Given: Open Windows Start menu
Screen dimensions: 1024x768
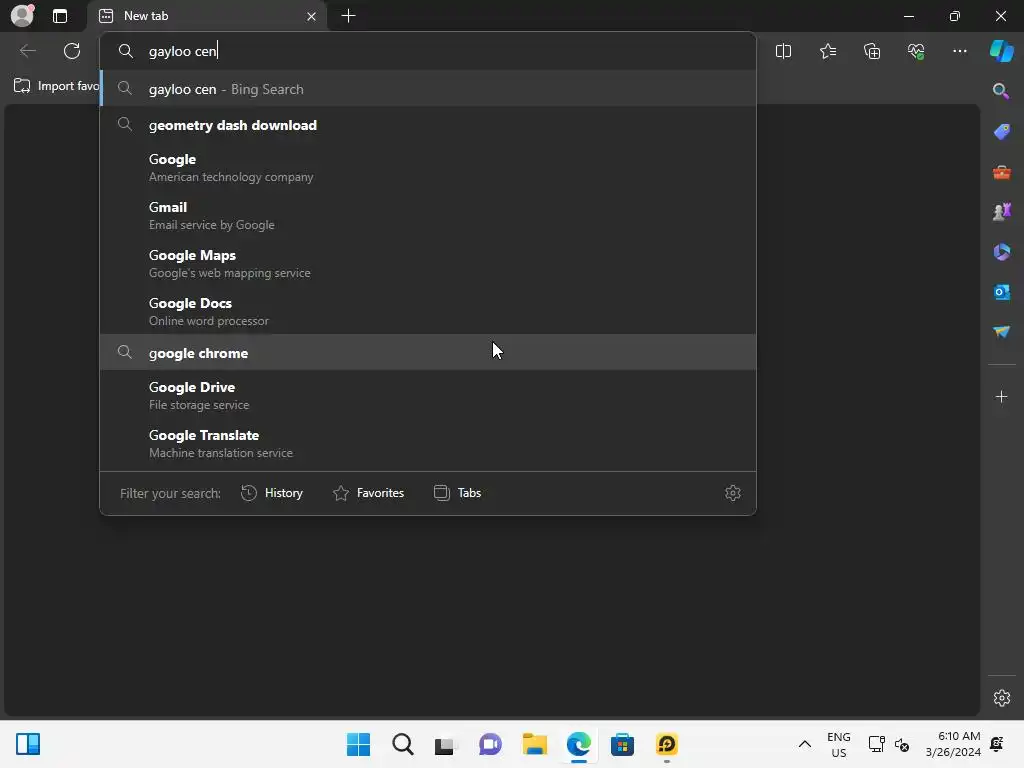Looking at the screenshot, I should coord(358,744).
